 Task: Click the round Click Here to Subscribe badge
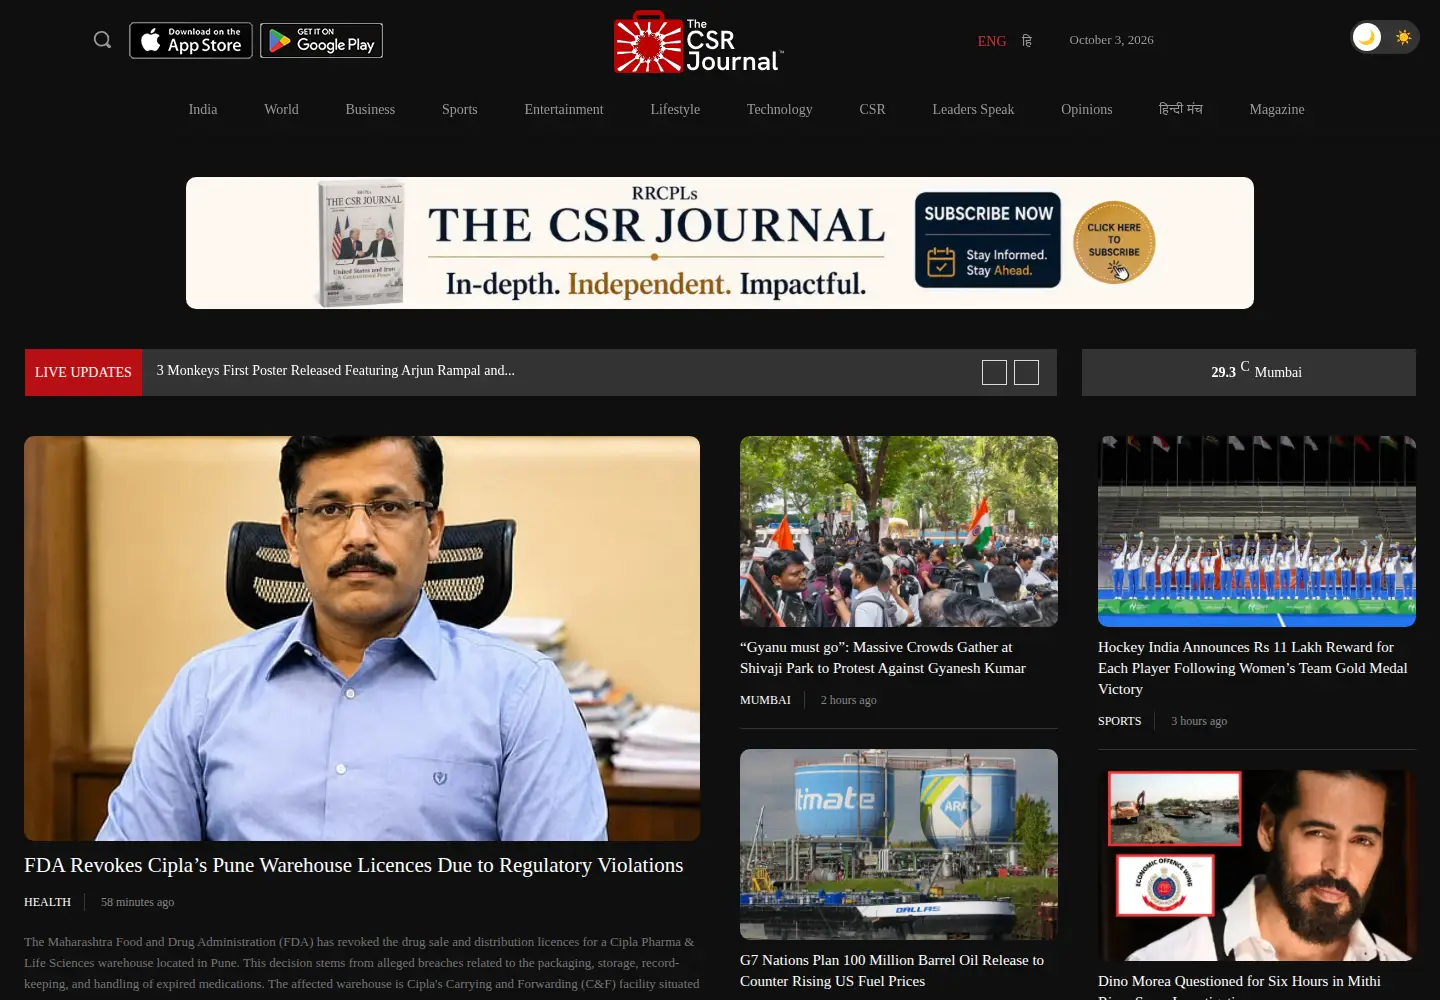[1114, 242]
